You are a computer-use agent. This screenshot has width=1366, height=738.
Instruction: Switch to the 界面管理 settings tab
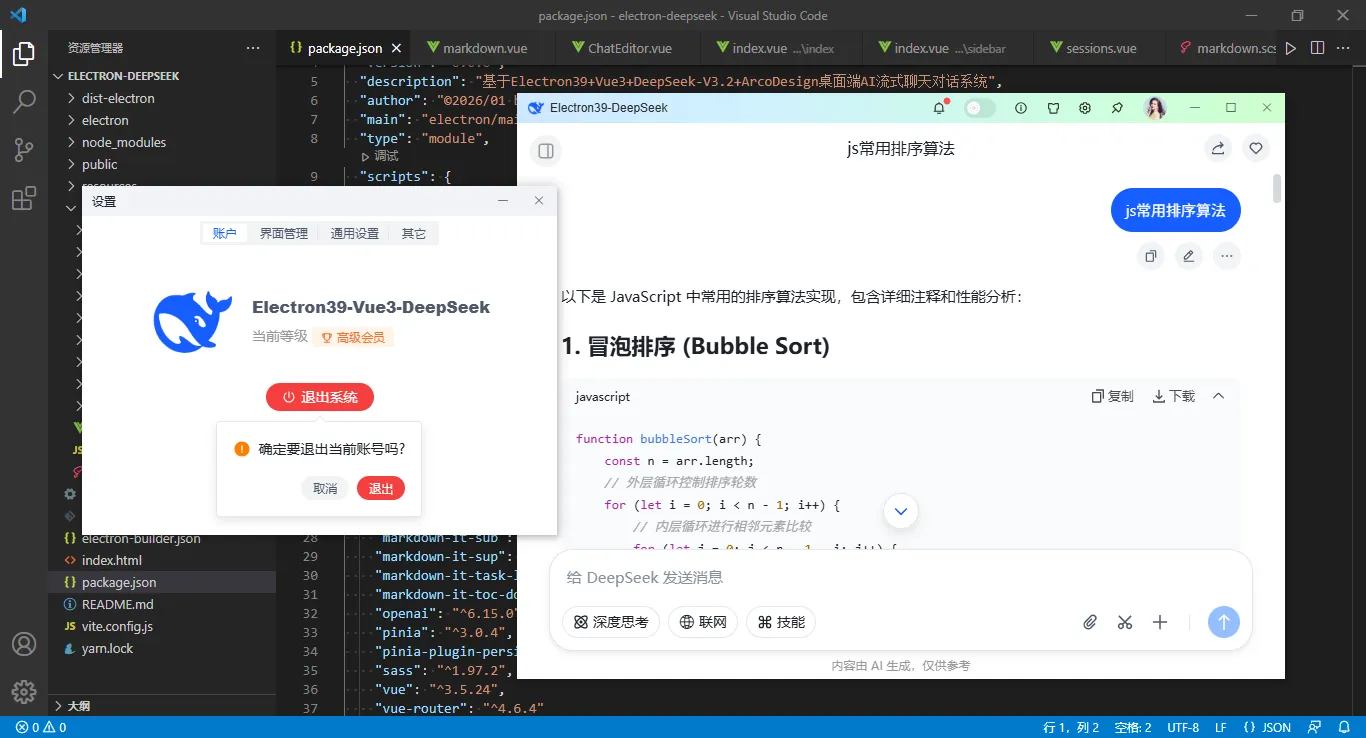tap(283, 232)
